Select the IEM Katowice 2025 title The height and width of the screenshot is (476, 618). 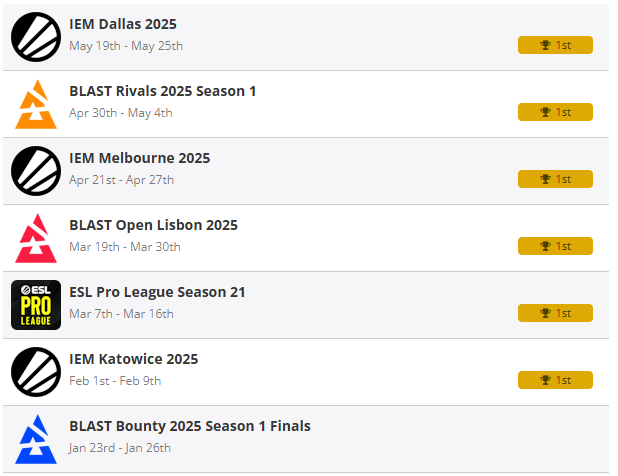point(134,359)
